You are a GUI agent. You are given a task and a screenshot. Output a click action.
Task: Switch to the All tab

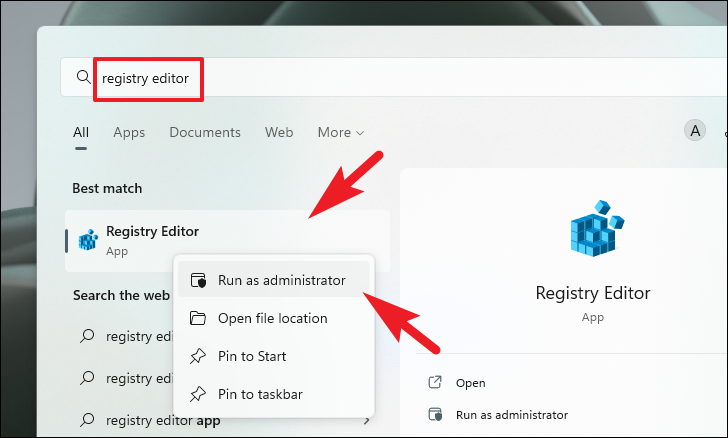point(81,132)
